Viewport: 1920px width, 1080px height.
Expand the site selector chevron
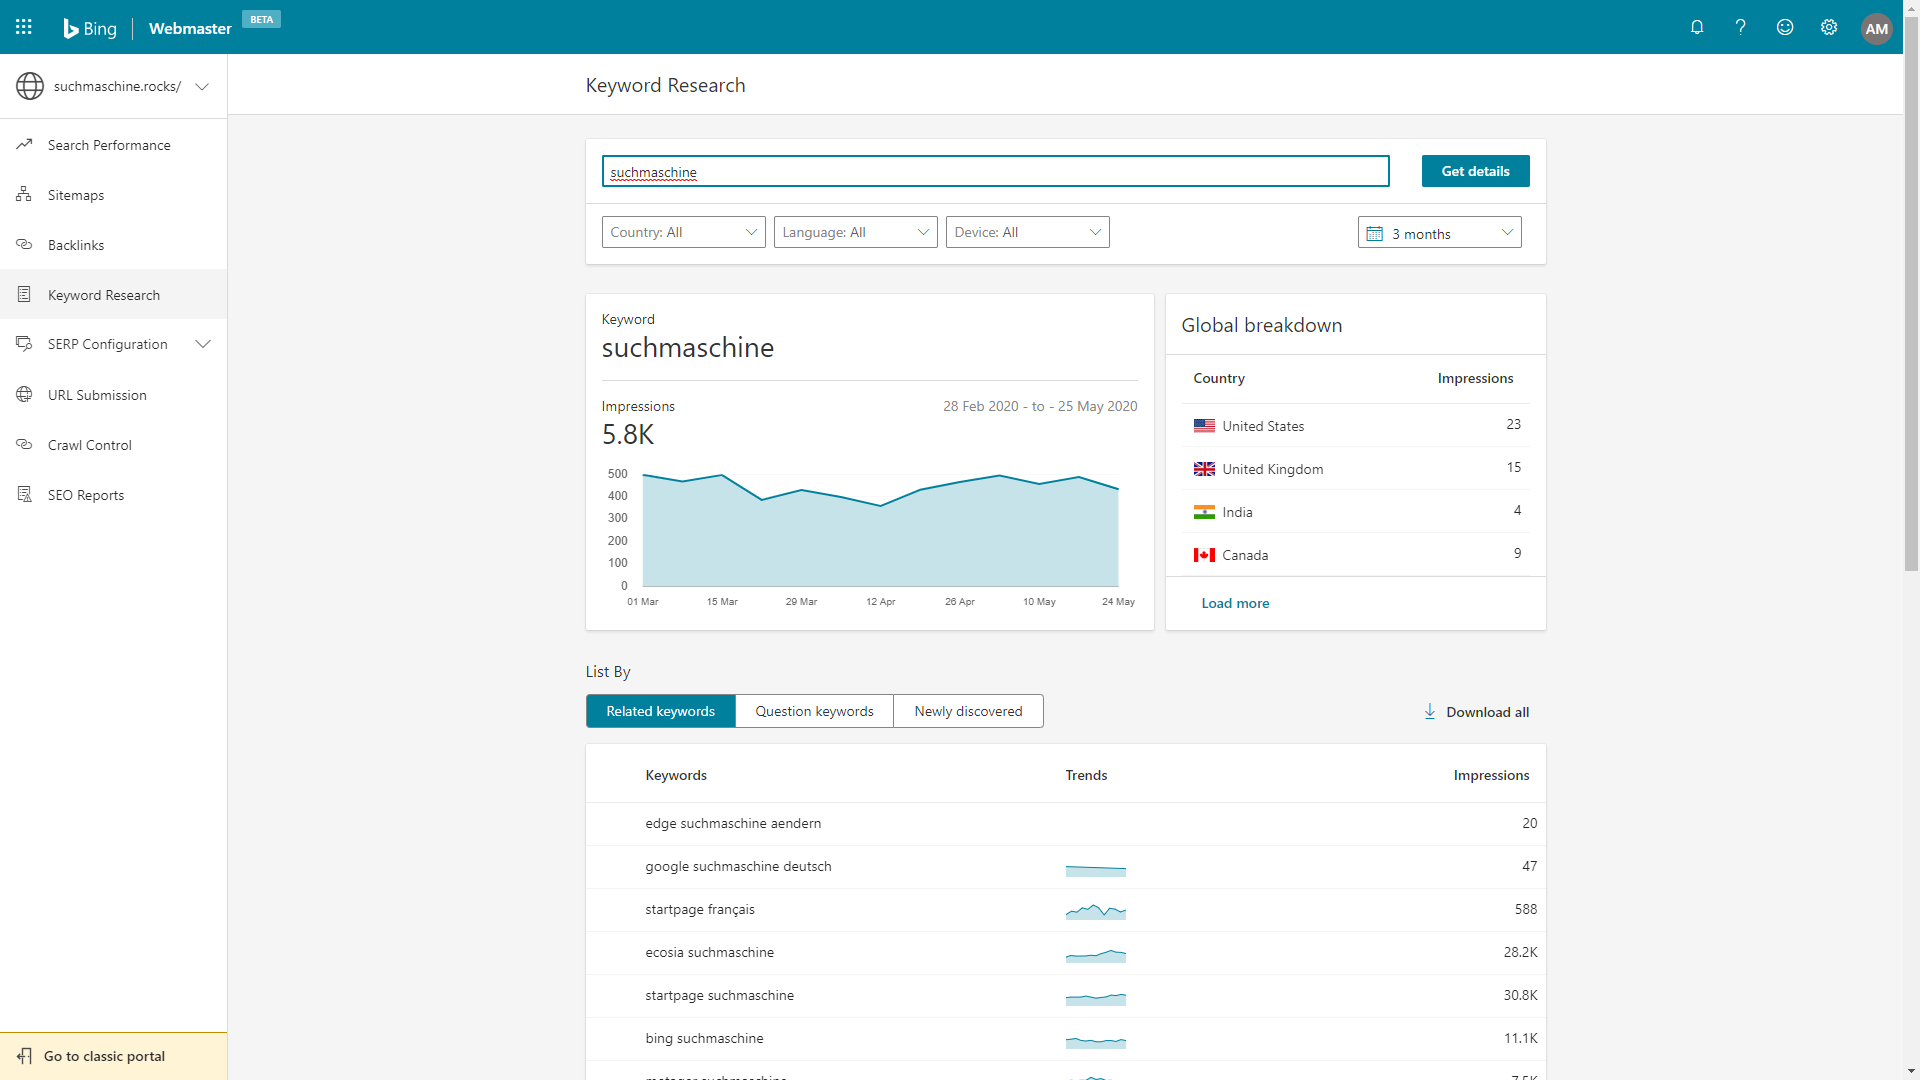pyautogui.click(x=202, y=86)
